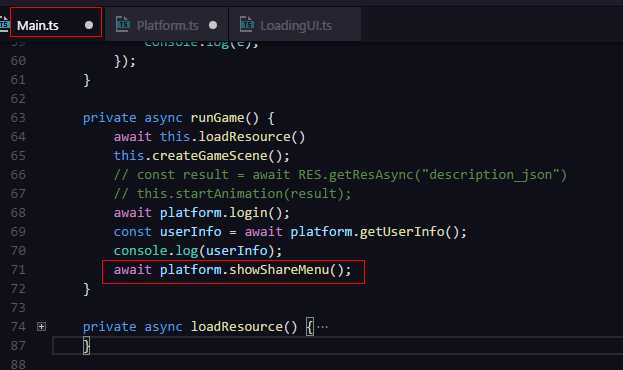Place cursor on runGame function name
623x370 pixels.
(x=217, y=118)
